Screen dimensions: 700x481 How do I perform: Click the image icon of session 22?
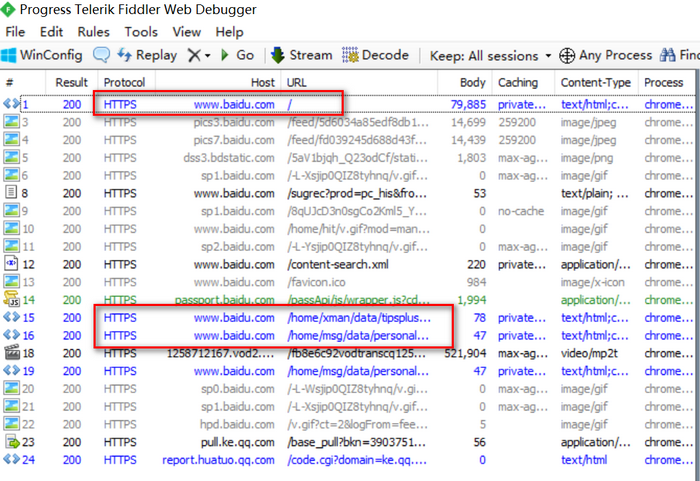12,424
